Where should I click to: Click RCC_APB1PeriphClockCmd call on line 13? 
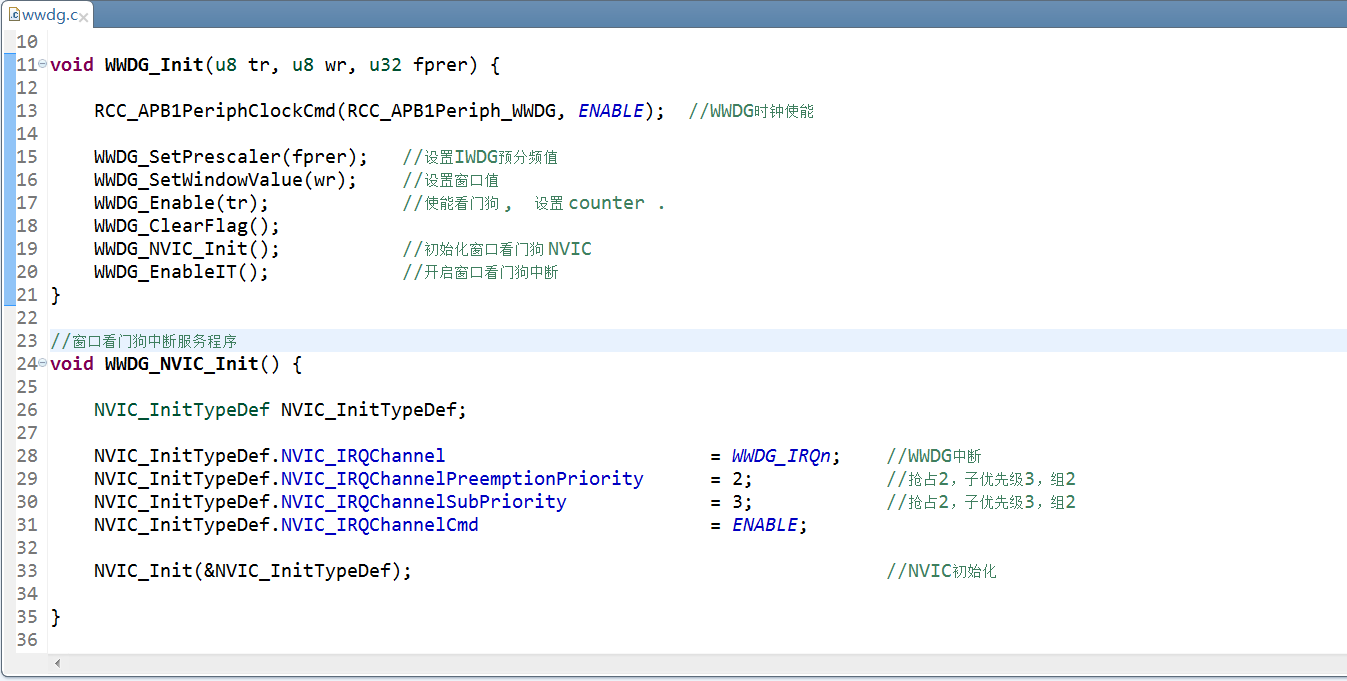(215, 111)
